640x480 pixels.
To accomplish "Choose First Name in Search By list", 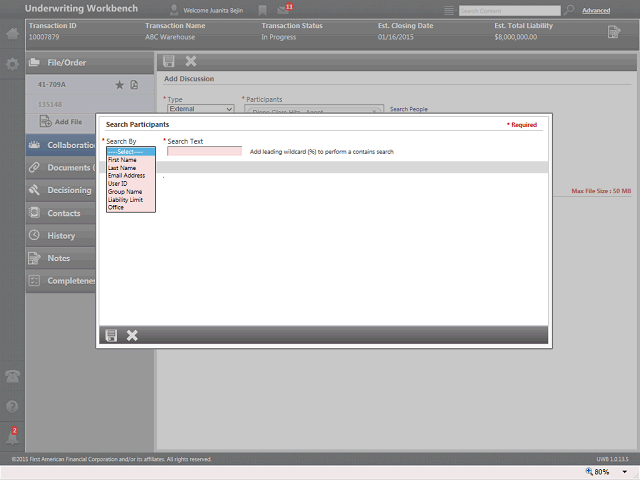I will pos(131,160).
